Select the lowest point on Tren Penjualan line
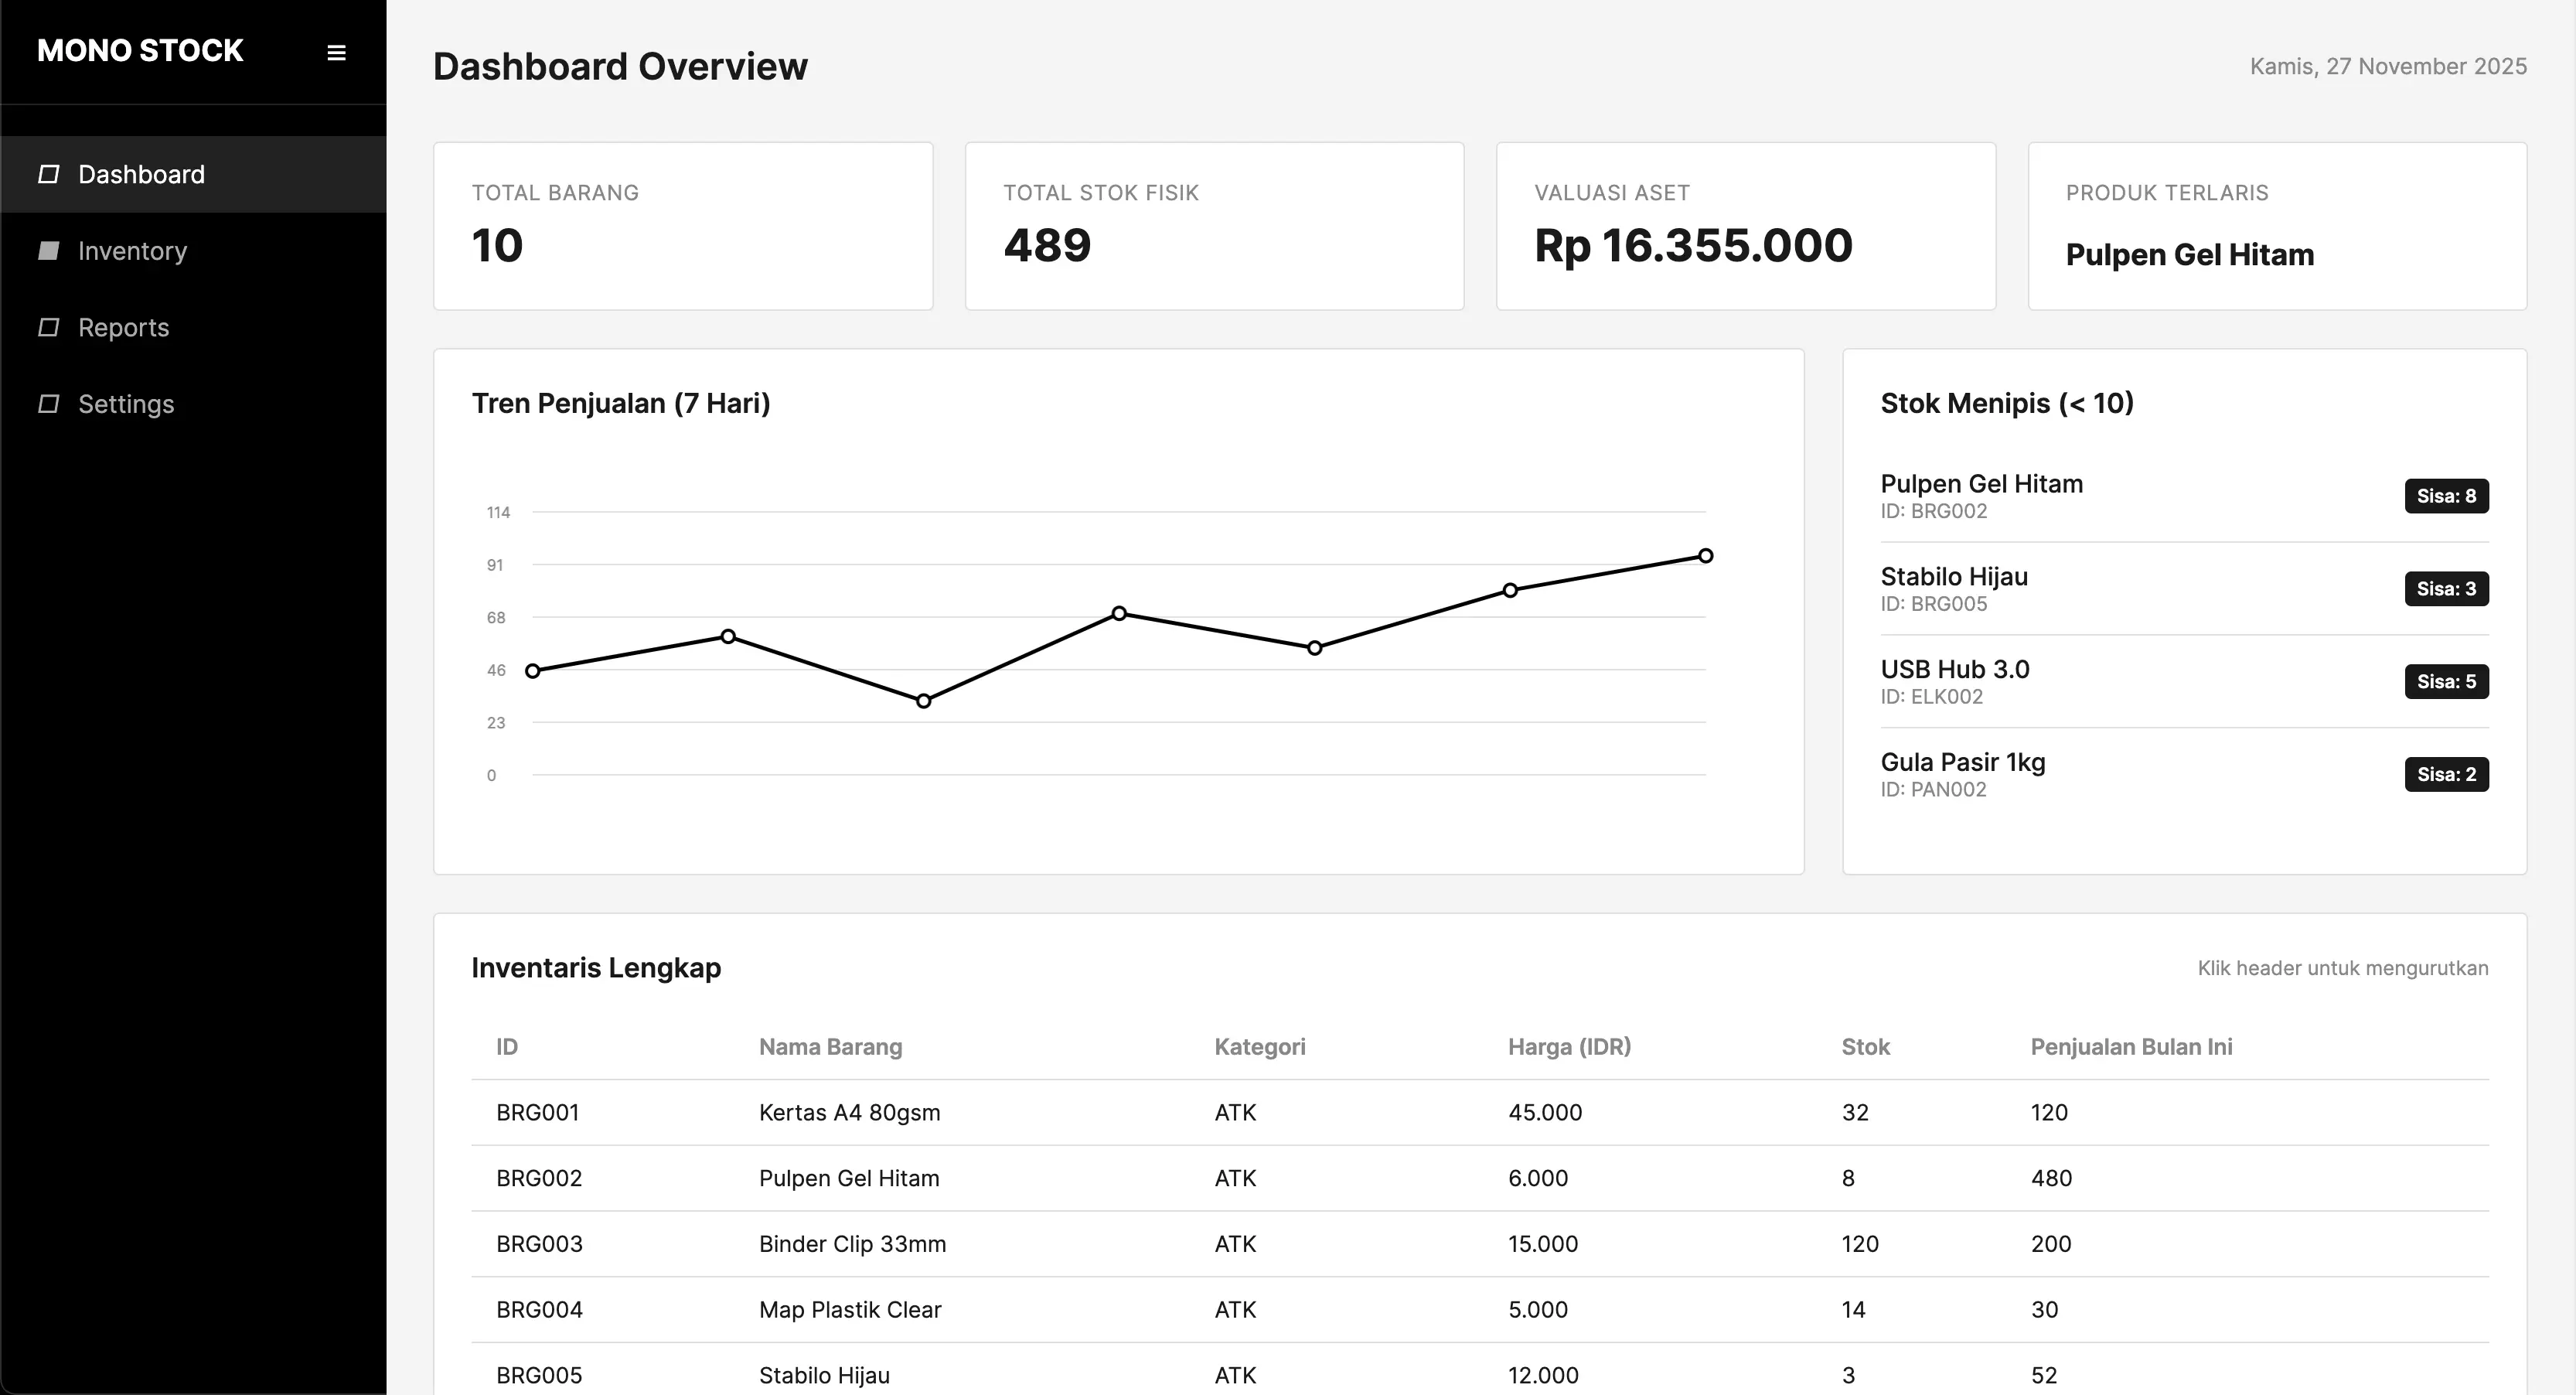2576x1395 pixels. [923, 701]
